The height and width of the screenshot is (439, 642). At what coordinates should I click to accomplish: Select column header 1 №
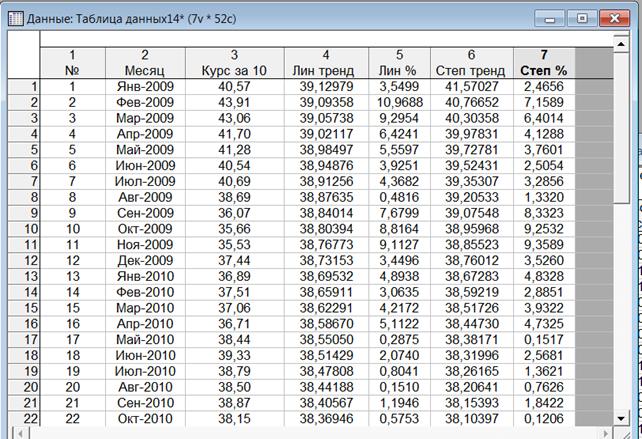click(x=72, y=63)
